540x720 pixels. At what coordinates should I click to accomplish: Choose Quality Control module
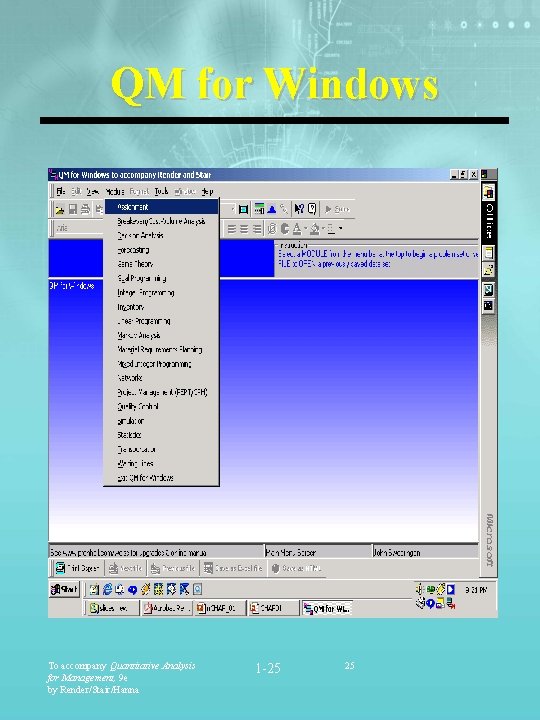point(161,406)
